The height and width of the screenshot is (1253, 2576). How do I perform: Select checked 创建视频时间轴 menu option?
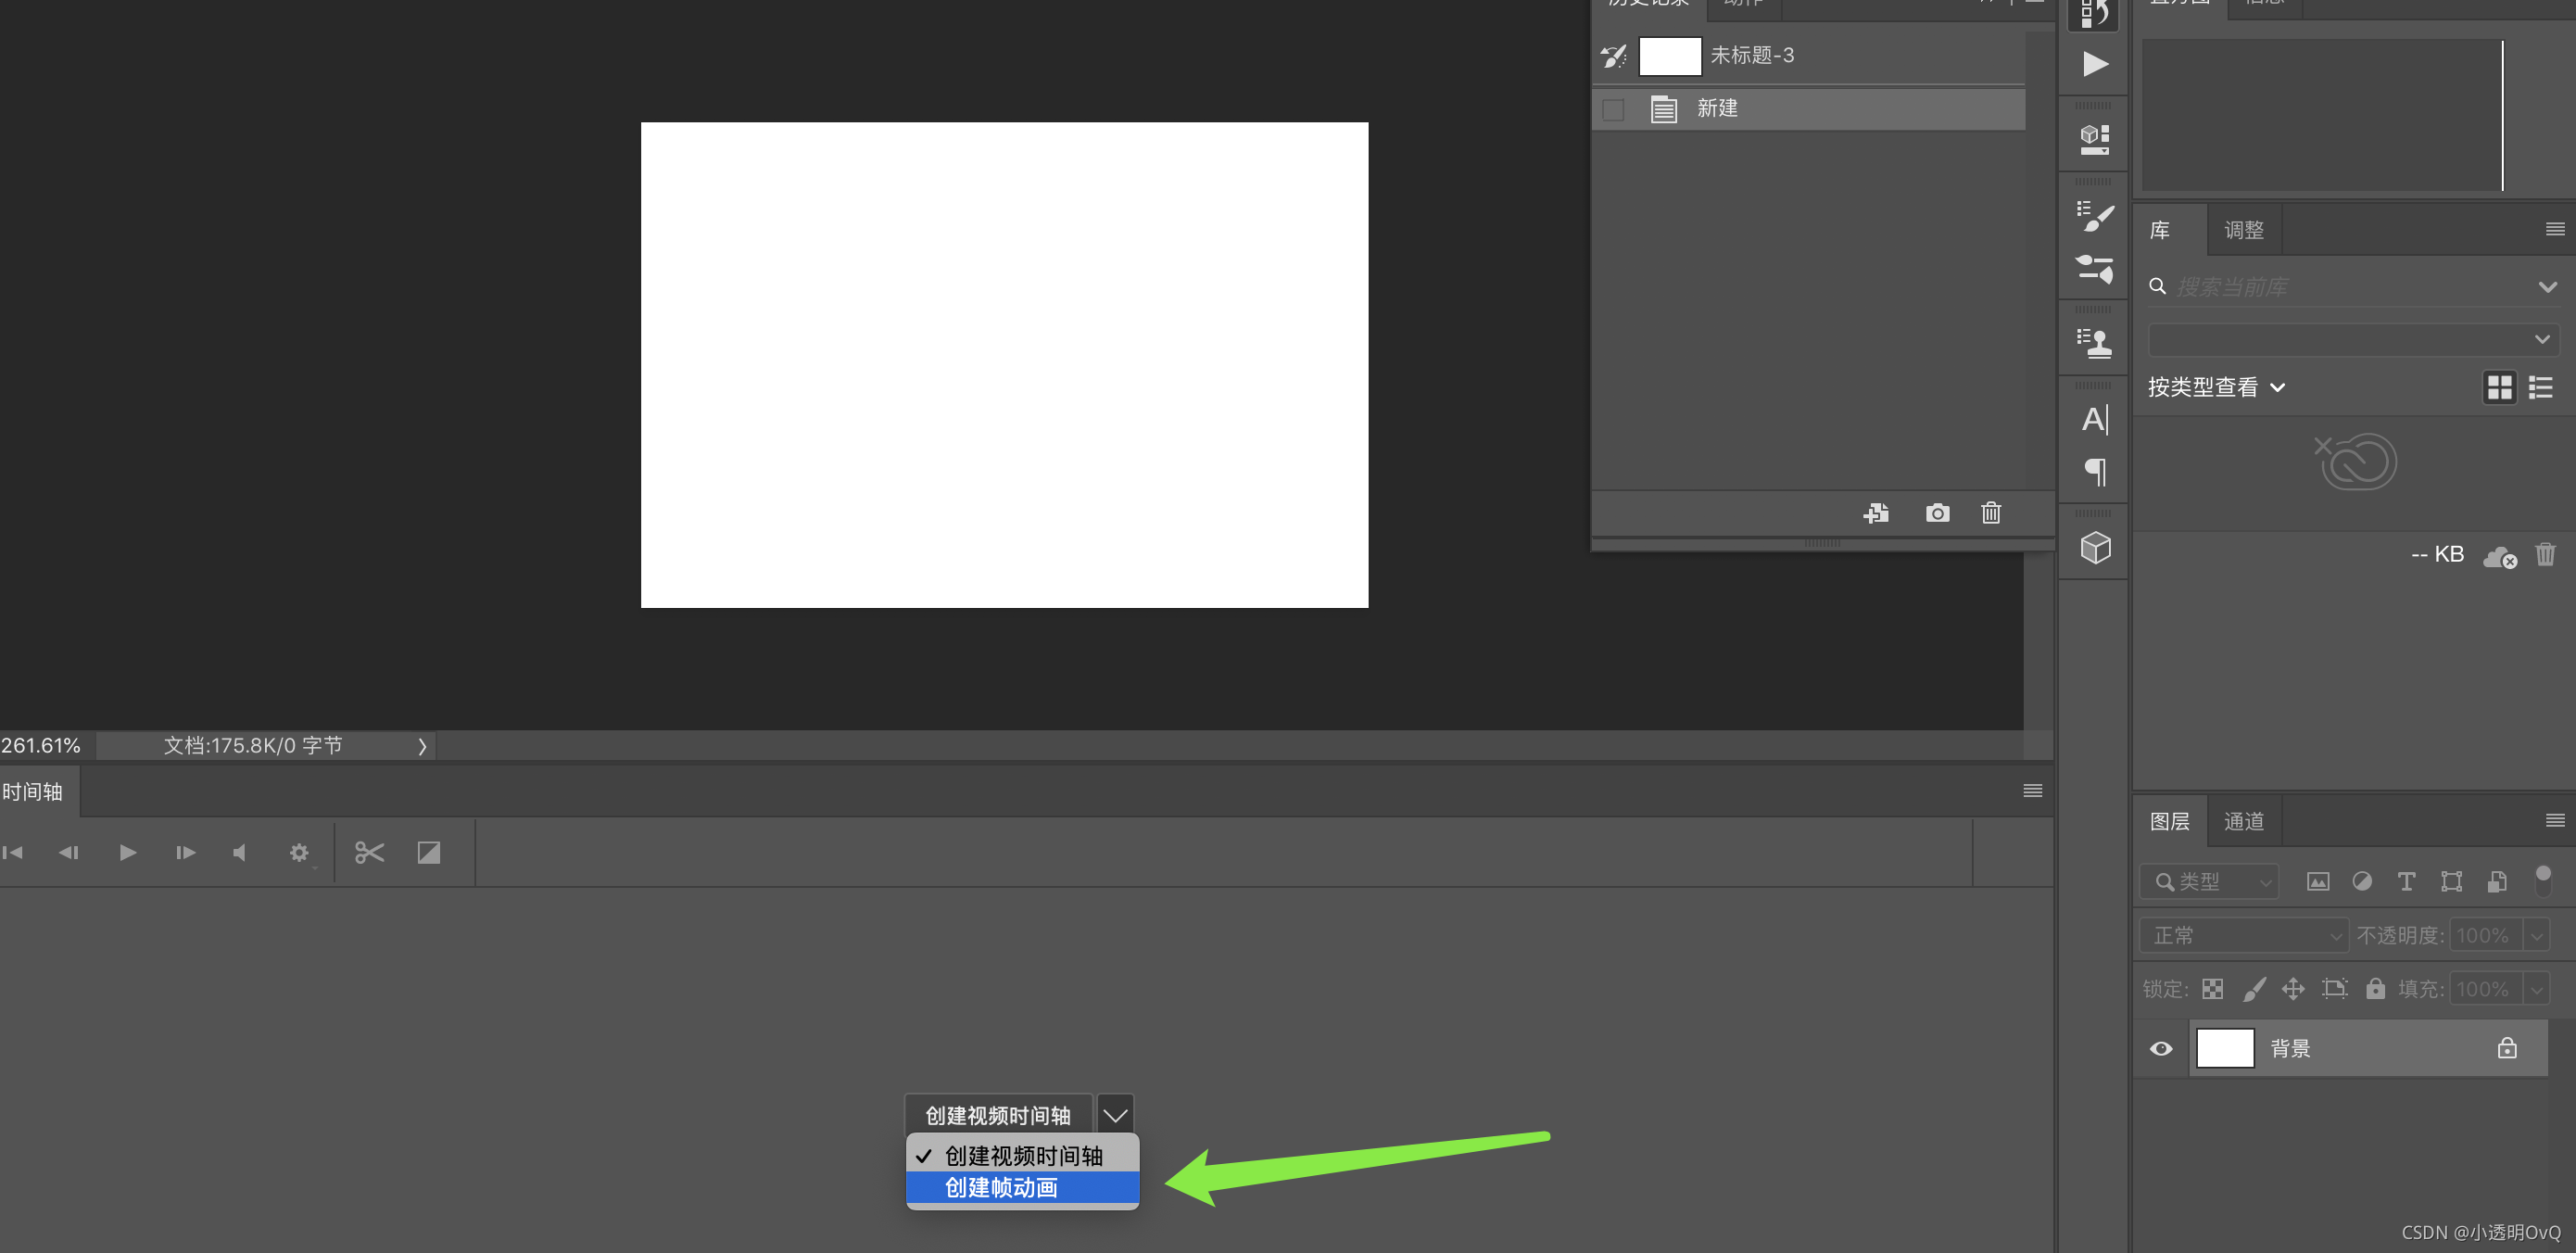pos(1022,1156)
